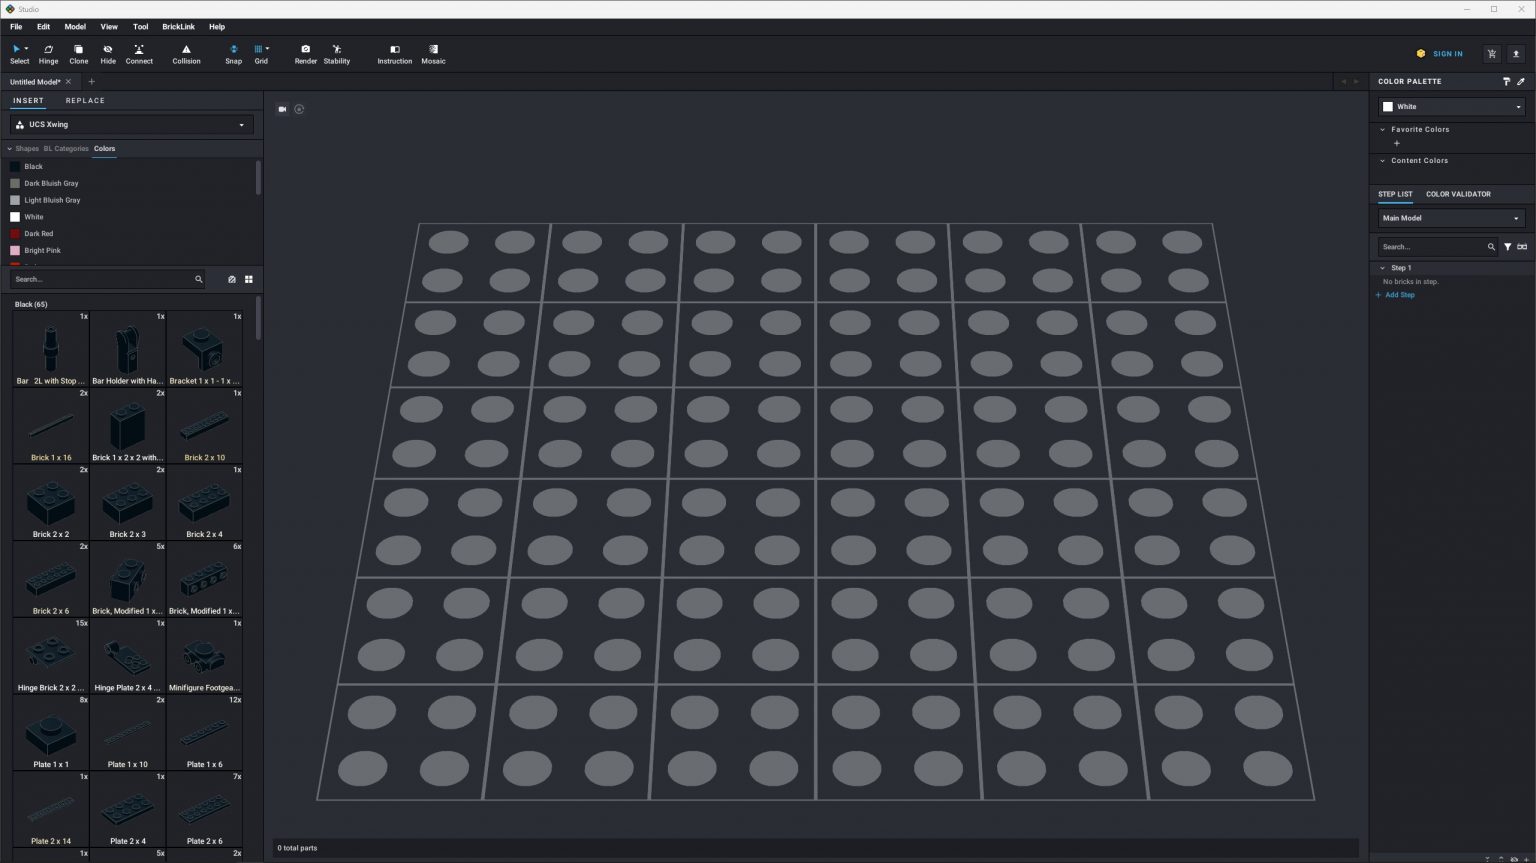Activate the Clone tool

click(x=78, y=53)
